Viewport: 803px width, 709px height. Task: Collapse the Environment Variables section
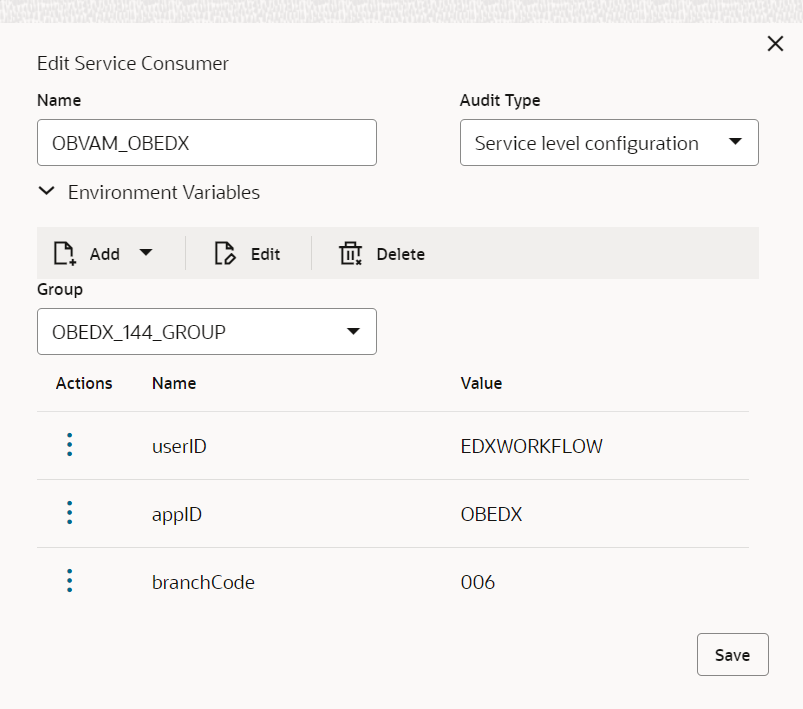tap(47, 192)
